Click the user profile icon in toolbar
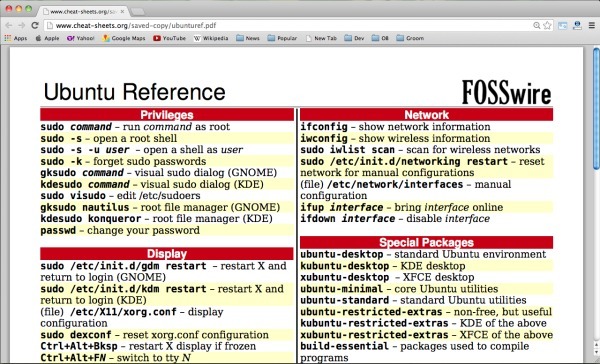Screen dimensions: 600x364 pos(577,26)
